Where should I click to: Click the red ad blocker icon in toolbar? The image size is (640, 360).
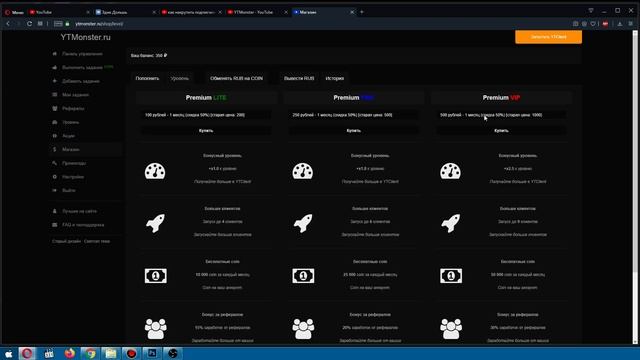pyautogui.click(x=605, y=24)
